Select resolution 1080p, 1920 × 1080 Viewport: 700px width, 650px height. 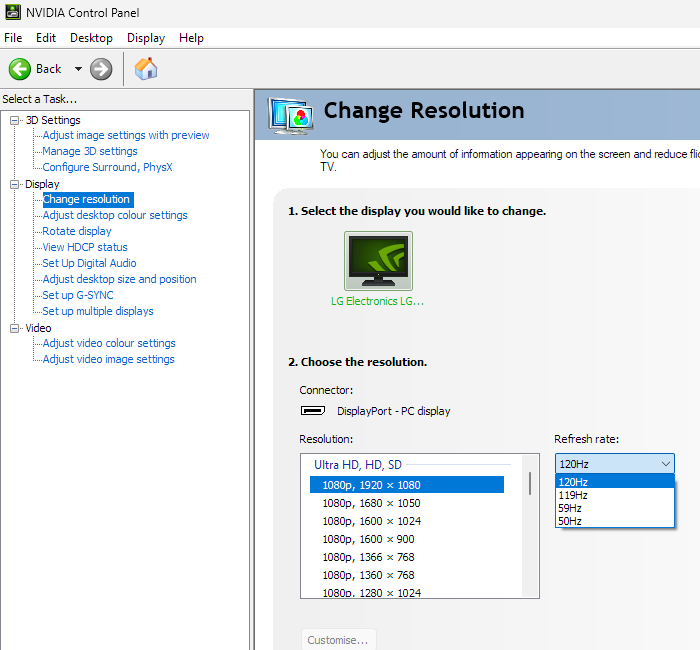click(407, 485)
